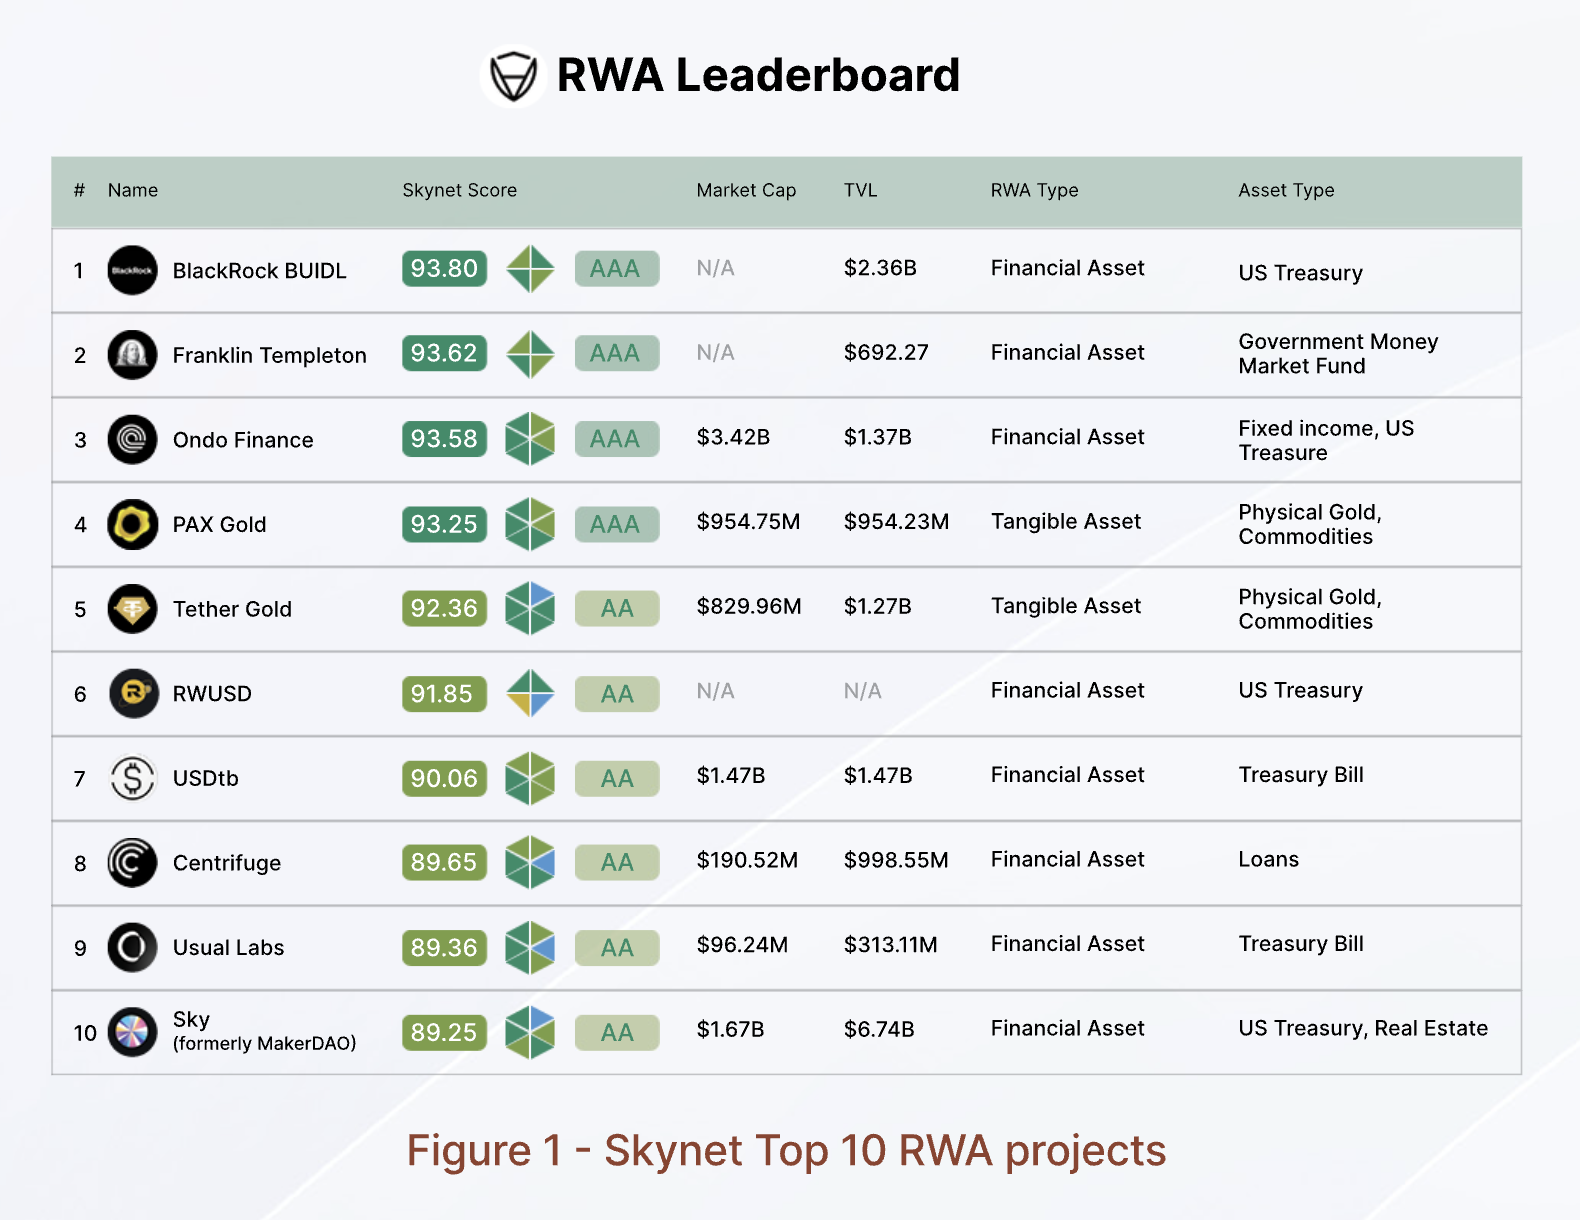This screenshot has width=1580, height=1220.
Task: Click the TVL column header
Action: click(860, 190)
